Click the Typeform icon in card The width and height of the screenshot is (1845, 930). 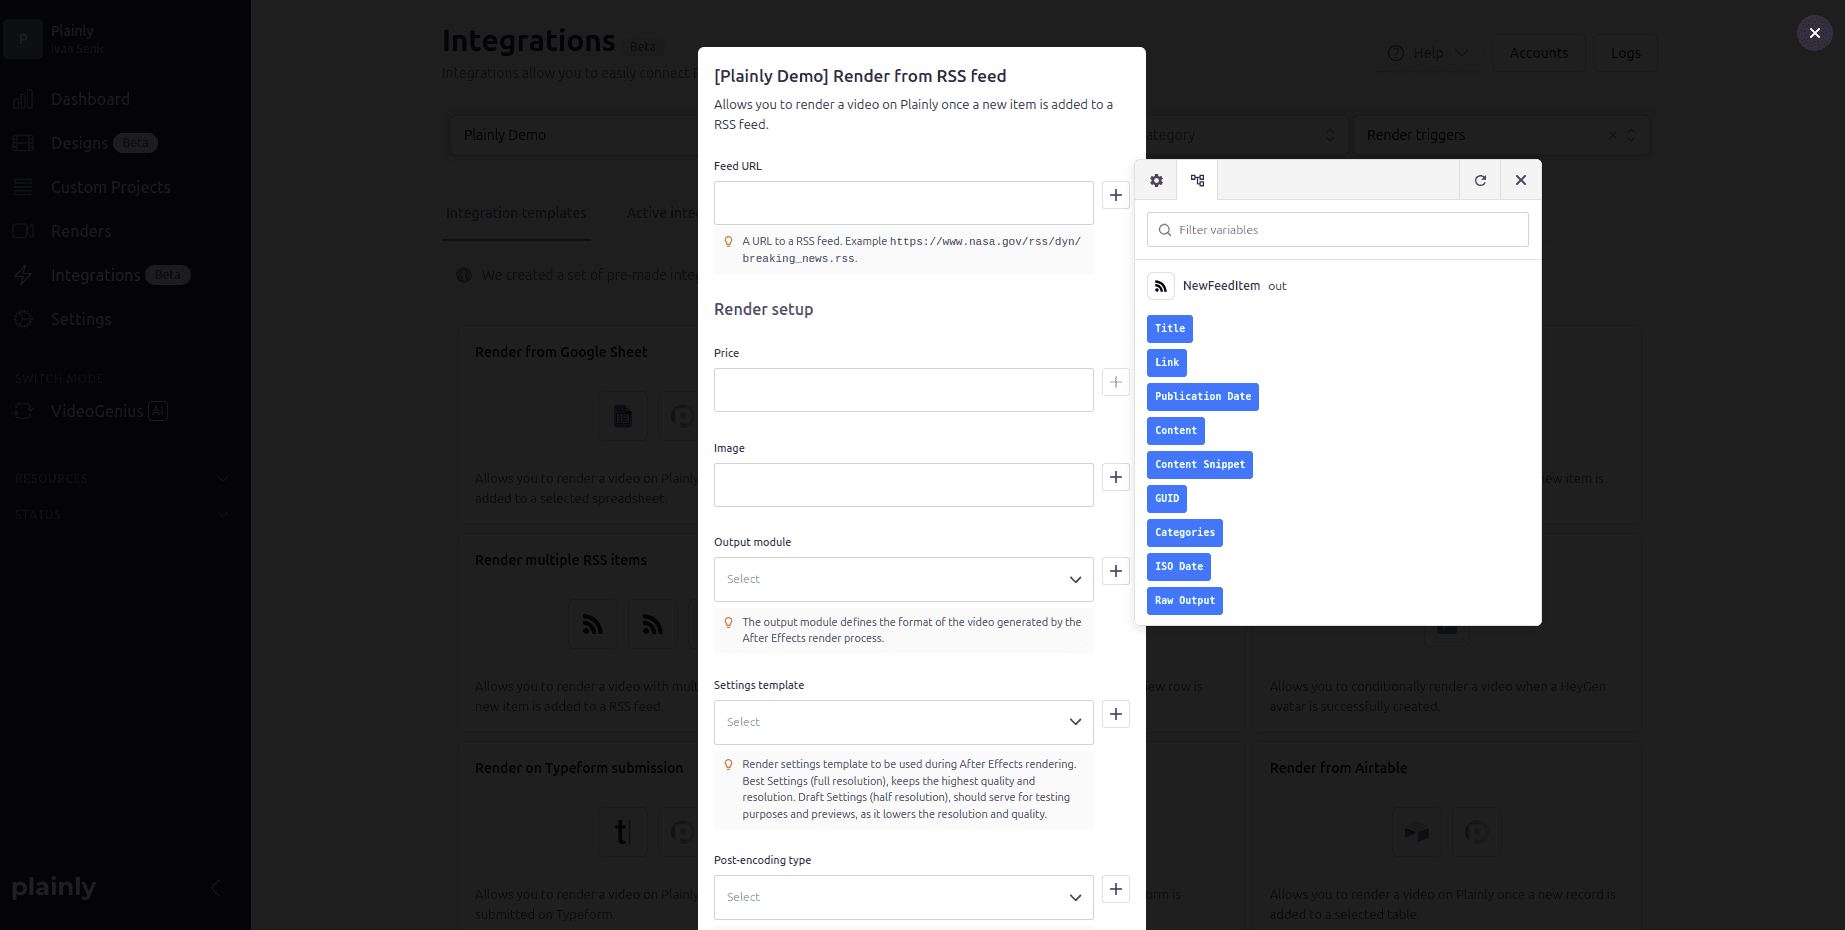(623, 832)
